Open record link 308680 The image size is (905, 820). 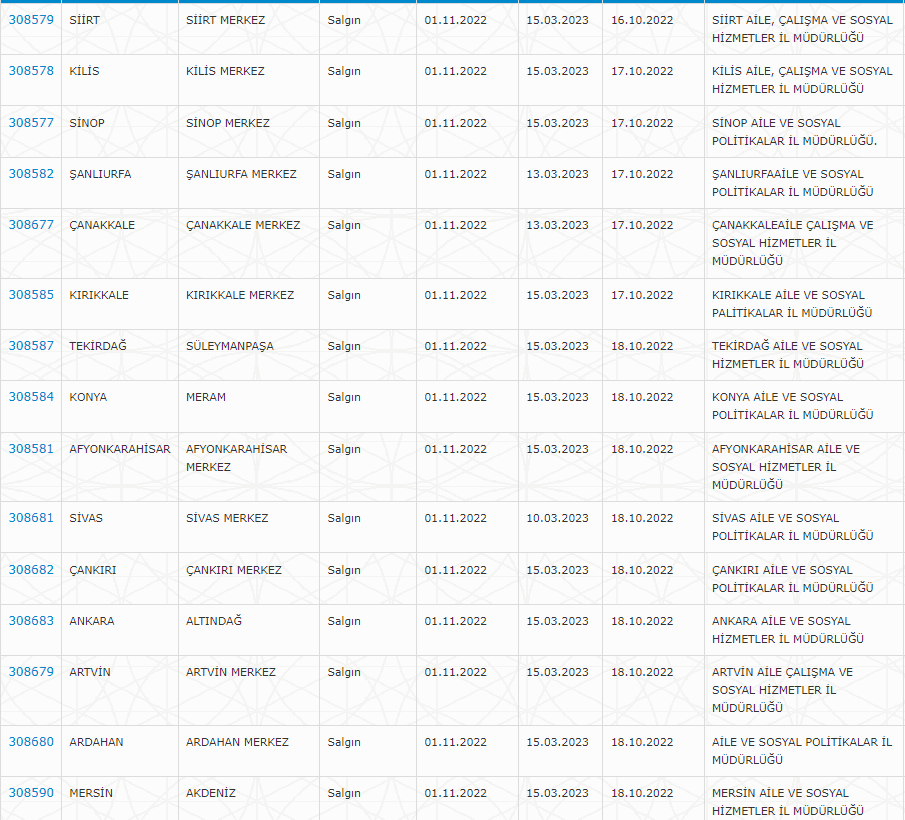(31, 742)
